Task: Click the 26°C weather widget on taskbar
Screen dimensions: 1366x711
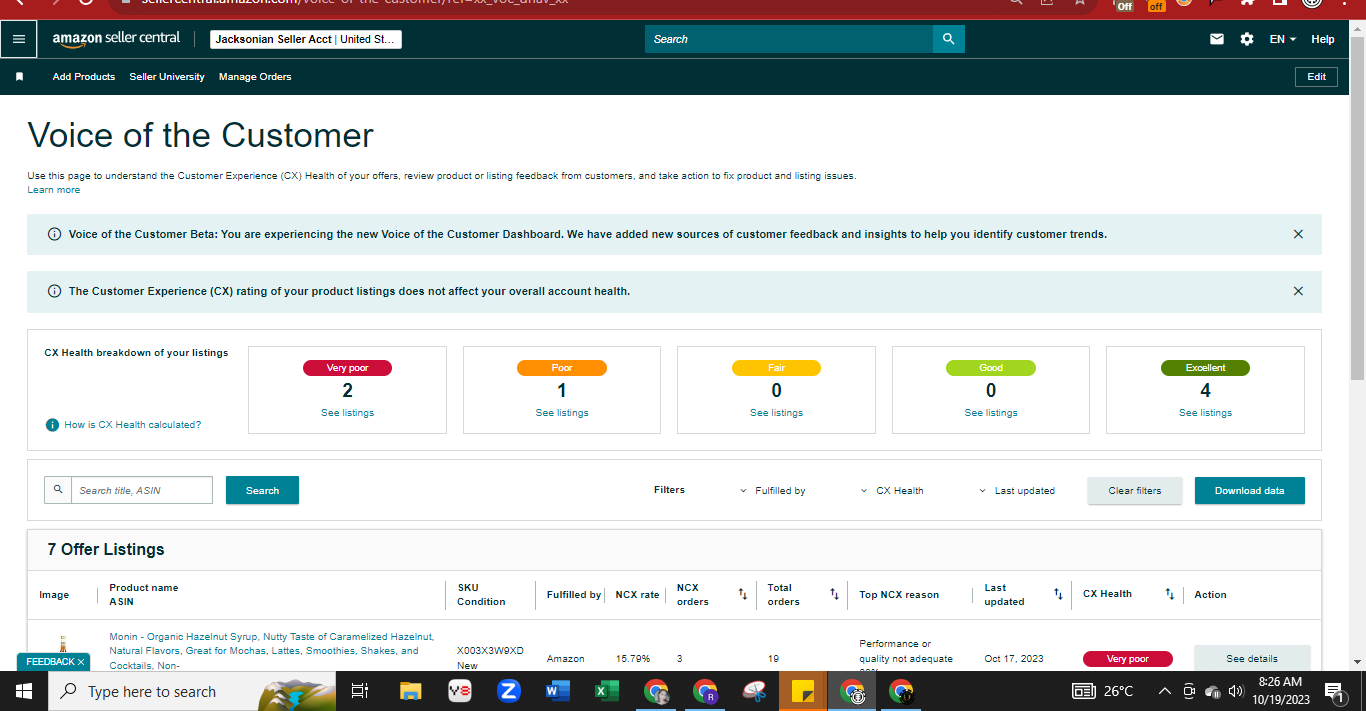Action: [x=1104, y=691]
